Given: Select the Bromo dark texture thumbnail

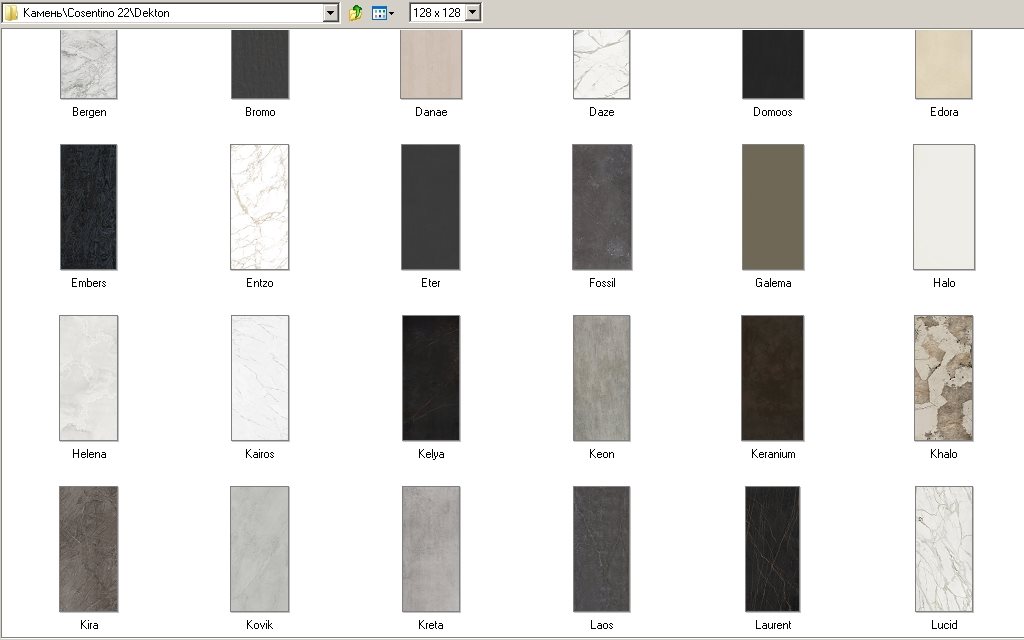Looking at the screenshot, I should point(260,64).
